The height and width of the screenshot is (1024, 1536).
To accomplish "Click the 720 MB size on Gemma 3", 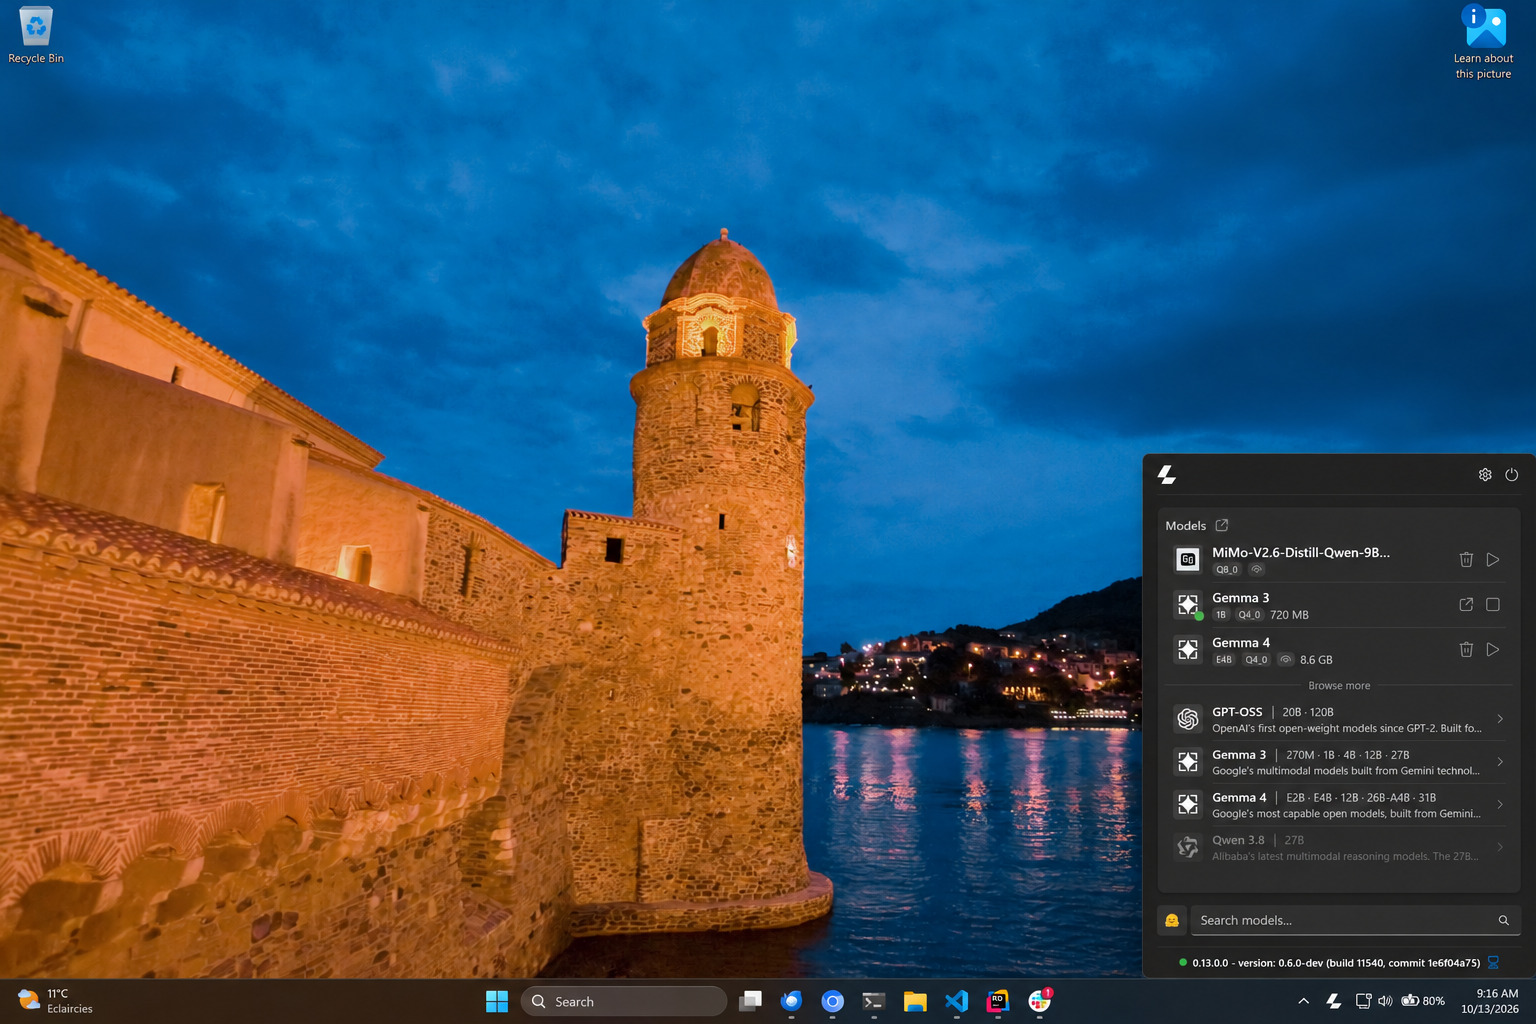I will click(x=1289, y=615).
